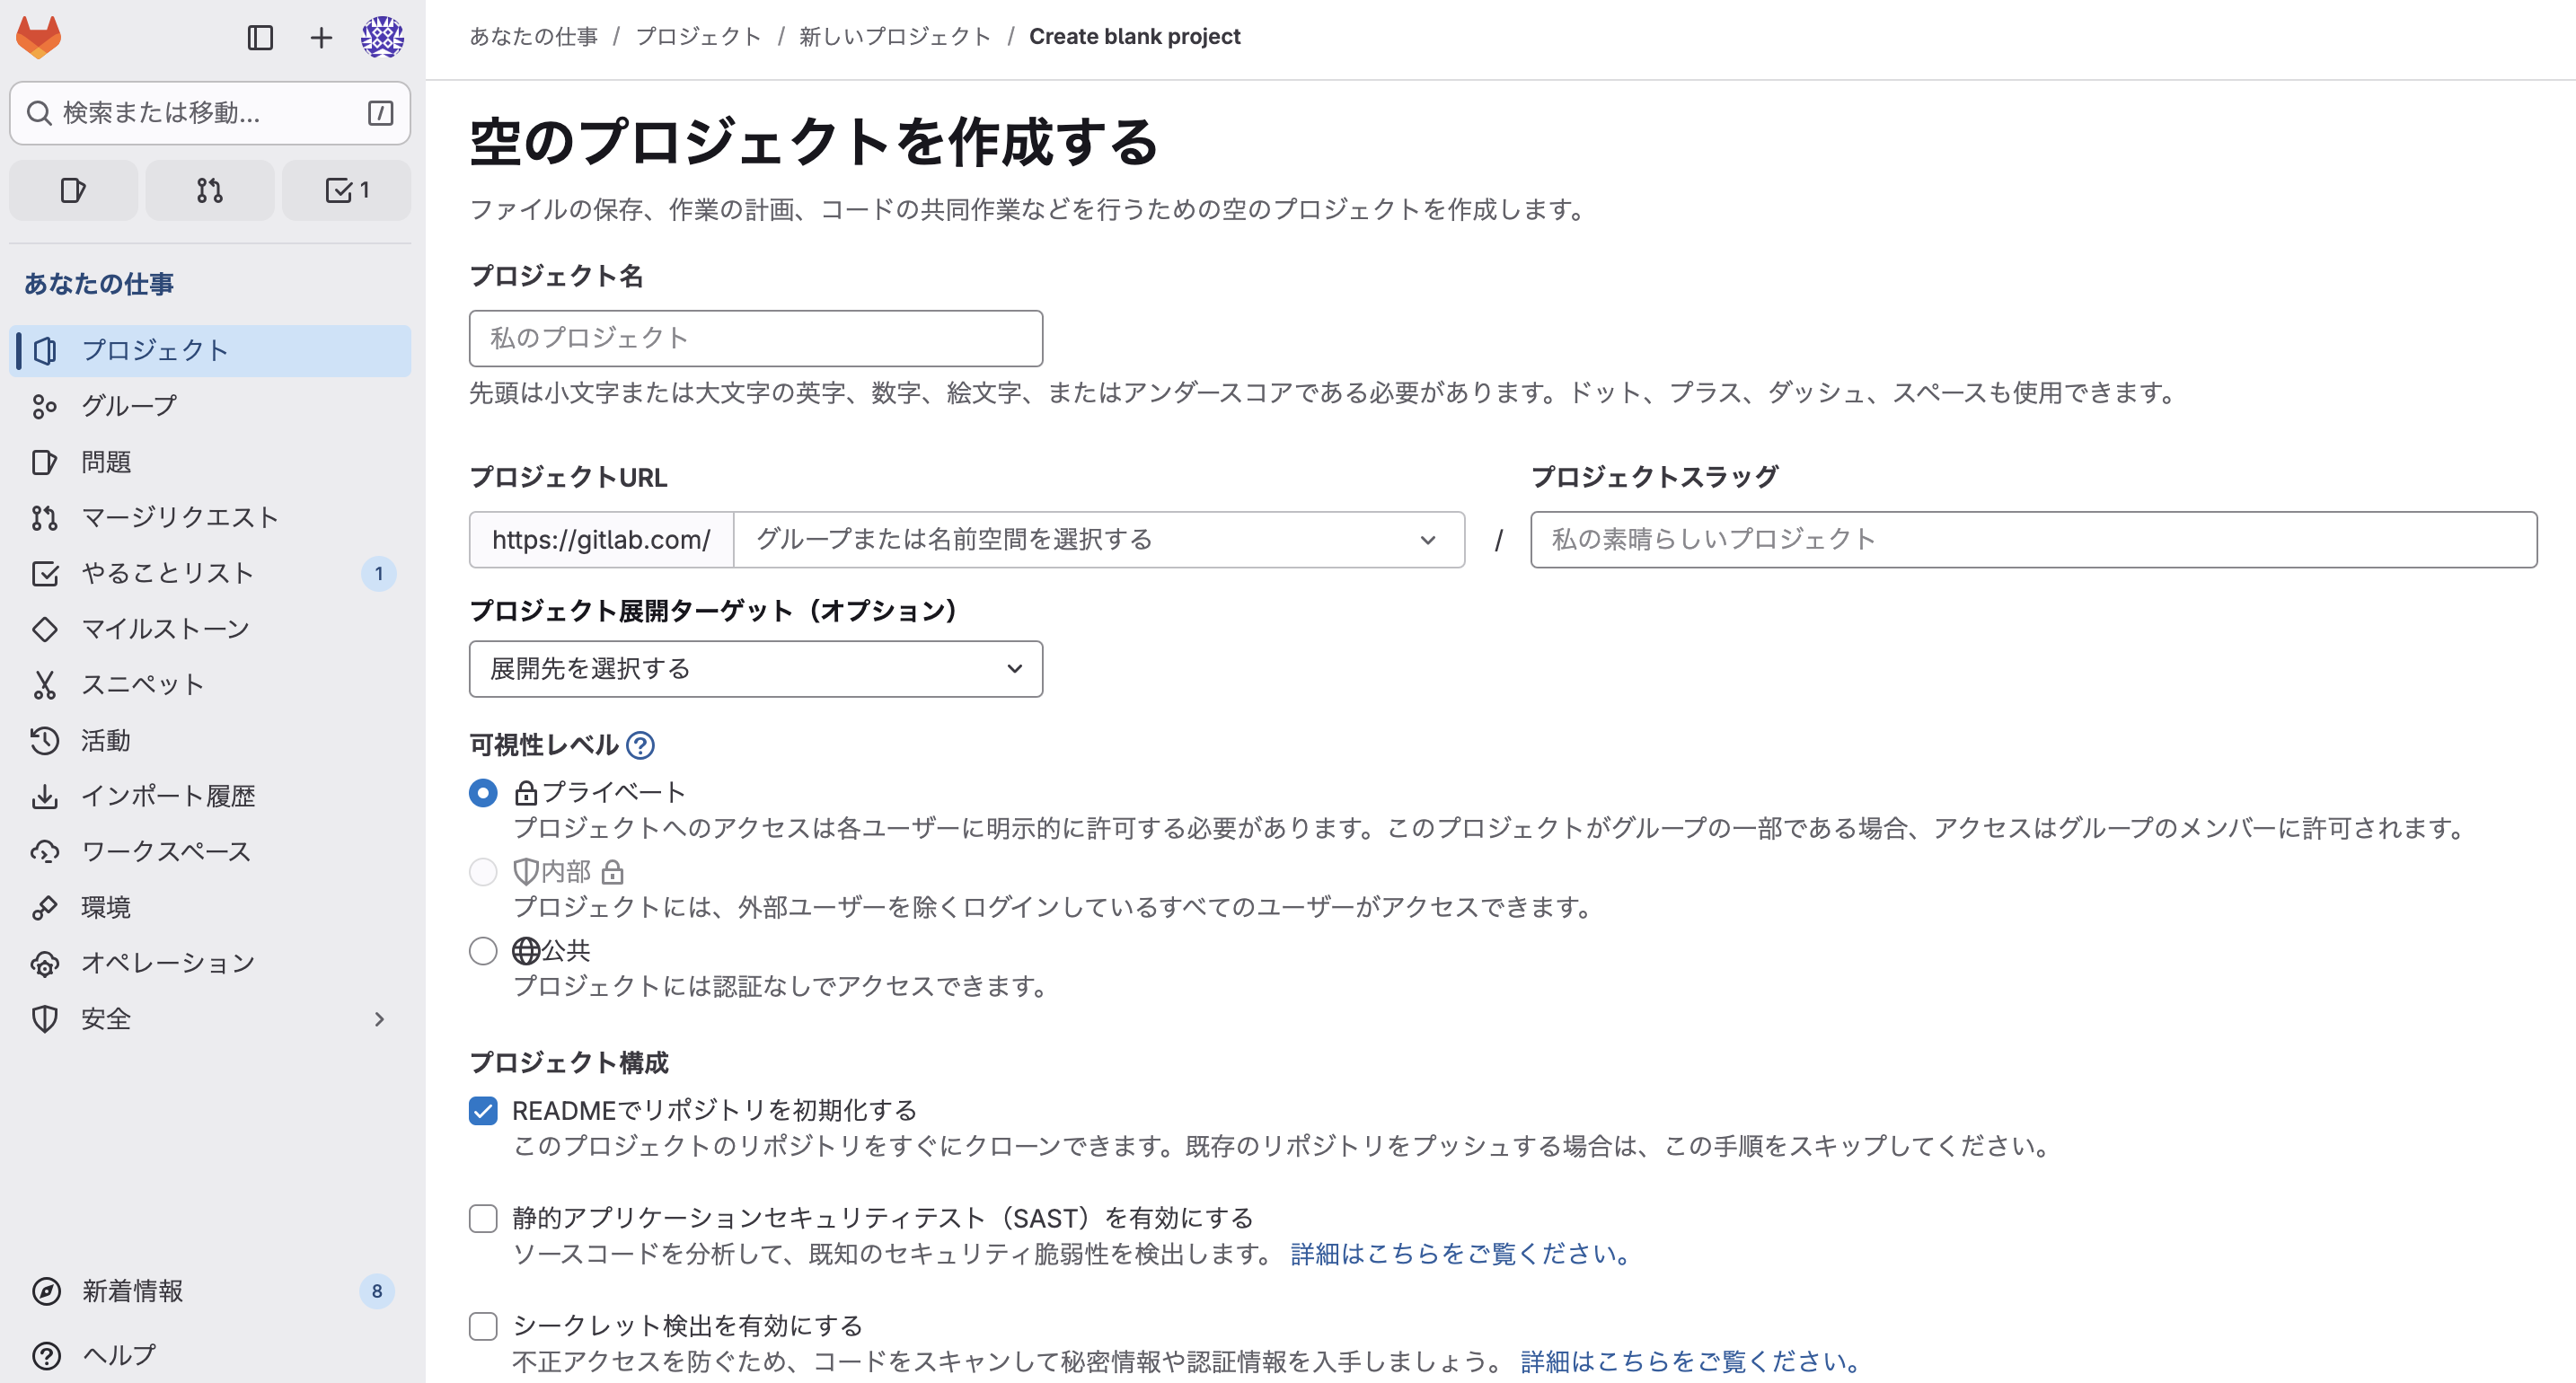Screen dimensions: 2576x1383
Task: Click the visibility level help icon
Action: coord(640,745)
